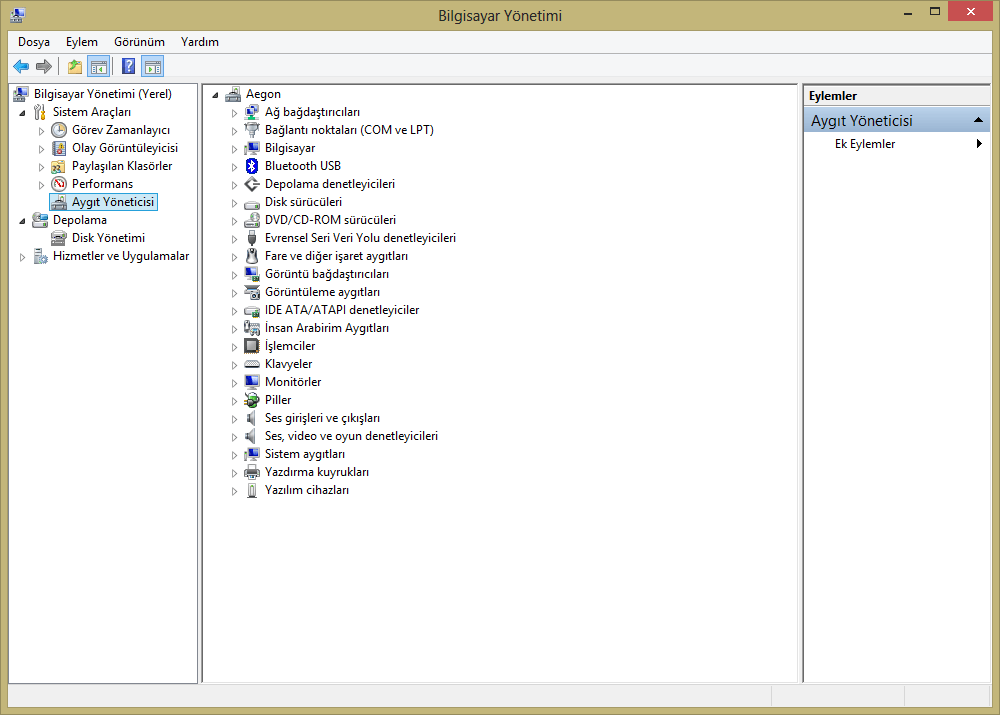
Task: Click the Piller battery icon
Action: click(252, 400)
